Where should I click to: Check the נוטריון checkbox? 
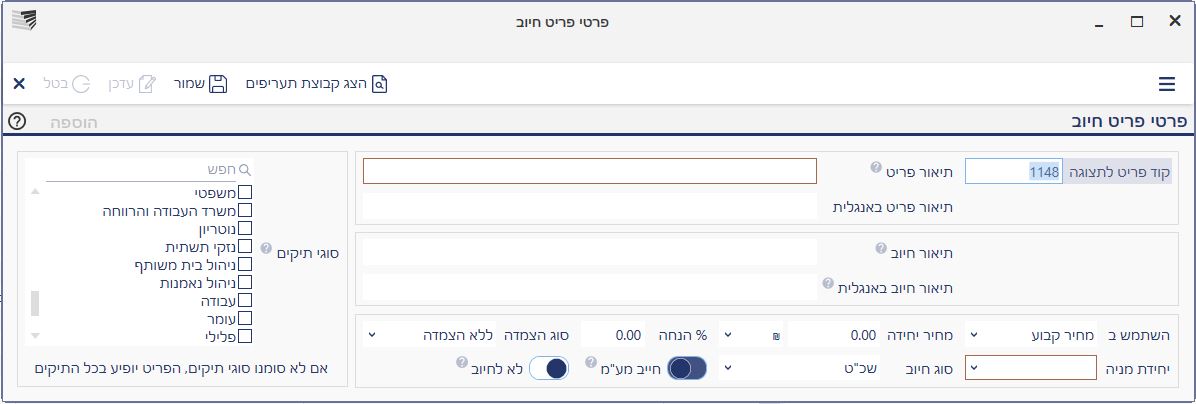click(x=245, y=228)
